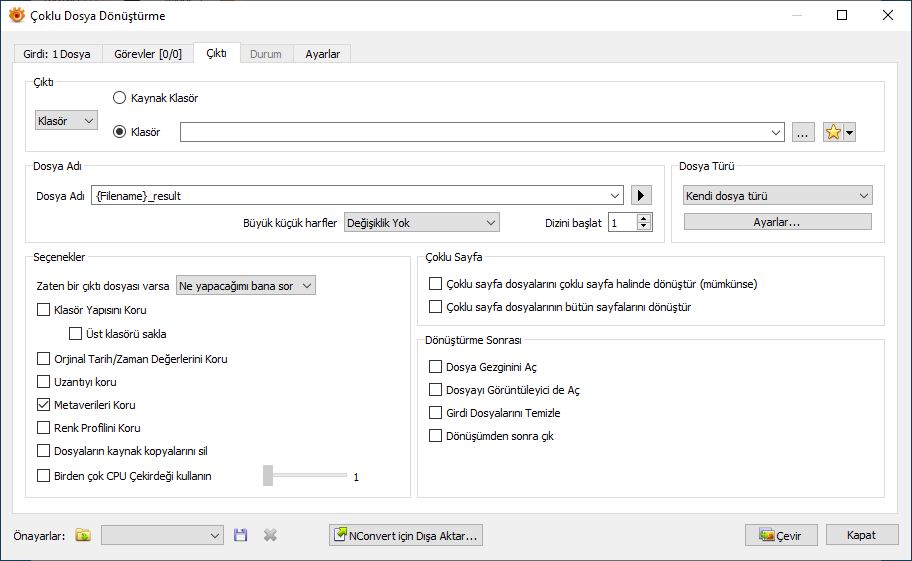The image size is (912, 561).
Task: Save preset with the floppy disk icon
Action: [240, 535]
